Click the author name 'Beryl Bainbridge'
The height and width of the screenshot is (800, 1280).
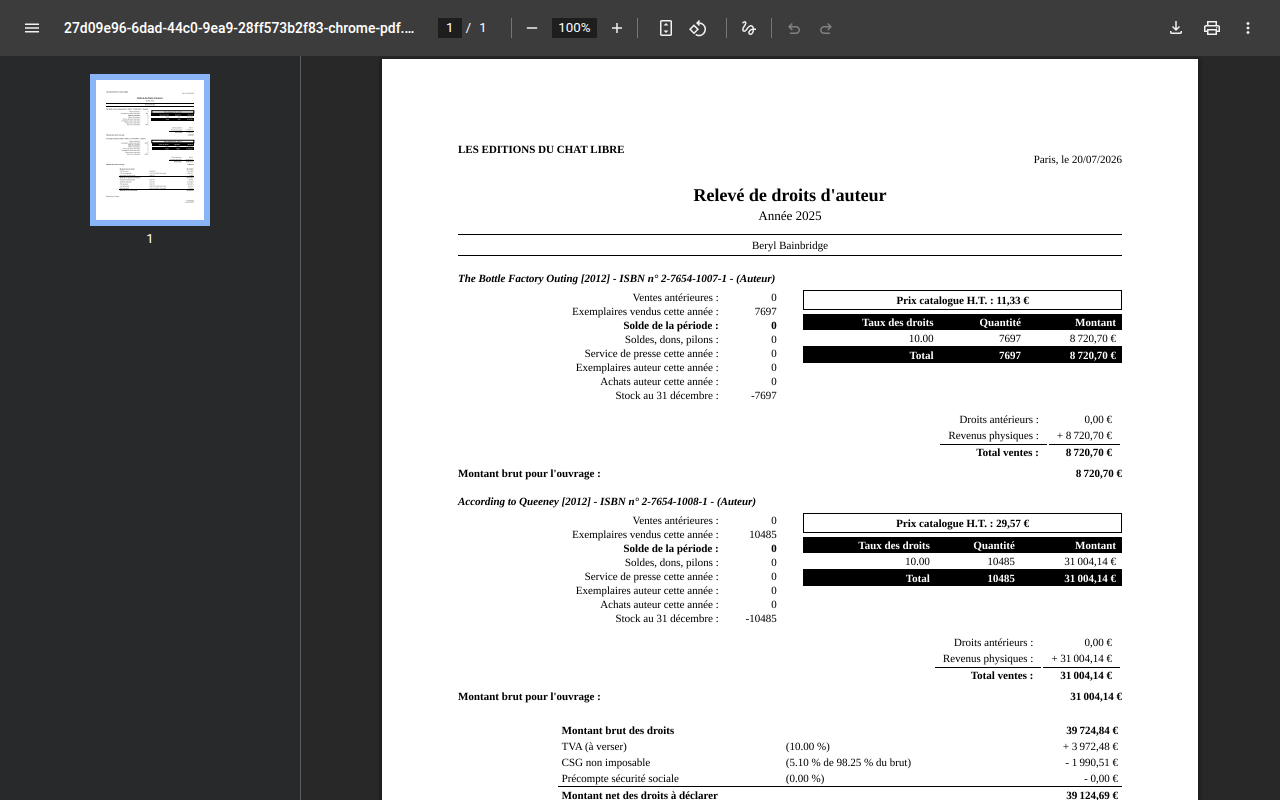pyautogui.click(x=790, y=245)
